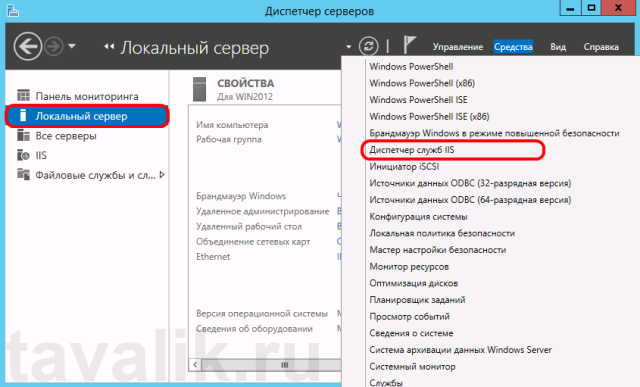Open Инициатор iSCSI
This screenshot has height=387, width=640.
[x=404, y=167]
